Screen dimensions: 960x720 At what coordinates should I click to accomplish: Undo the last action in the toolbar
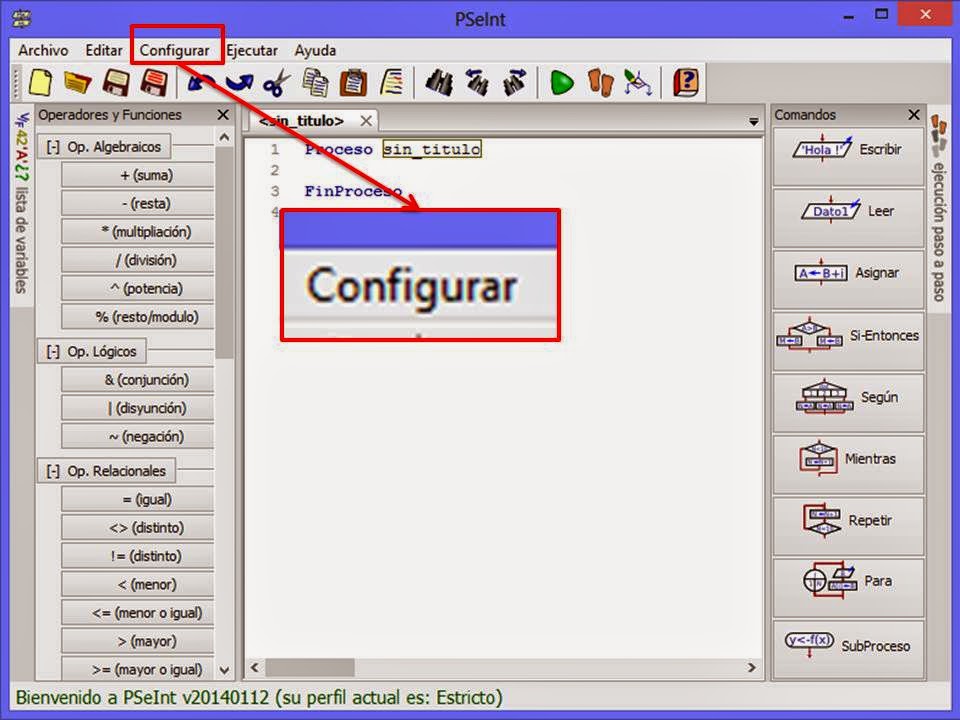click(201, 82)
